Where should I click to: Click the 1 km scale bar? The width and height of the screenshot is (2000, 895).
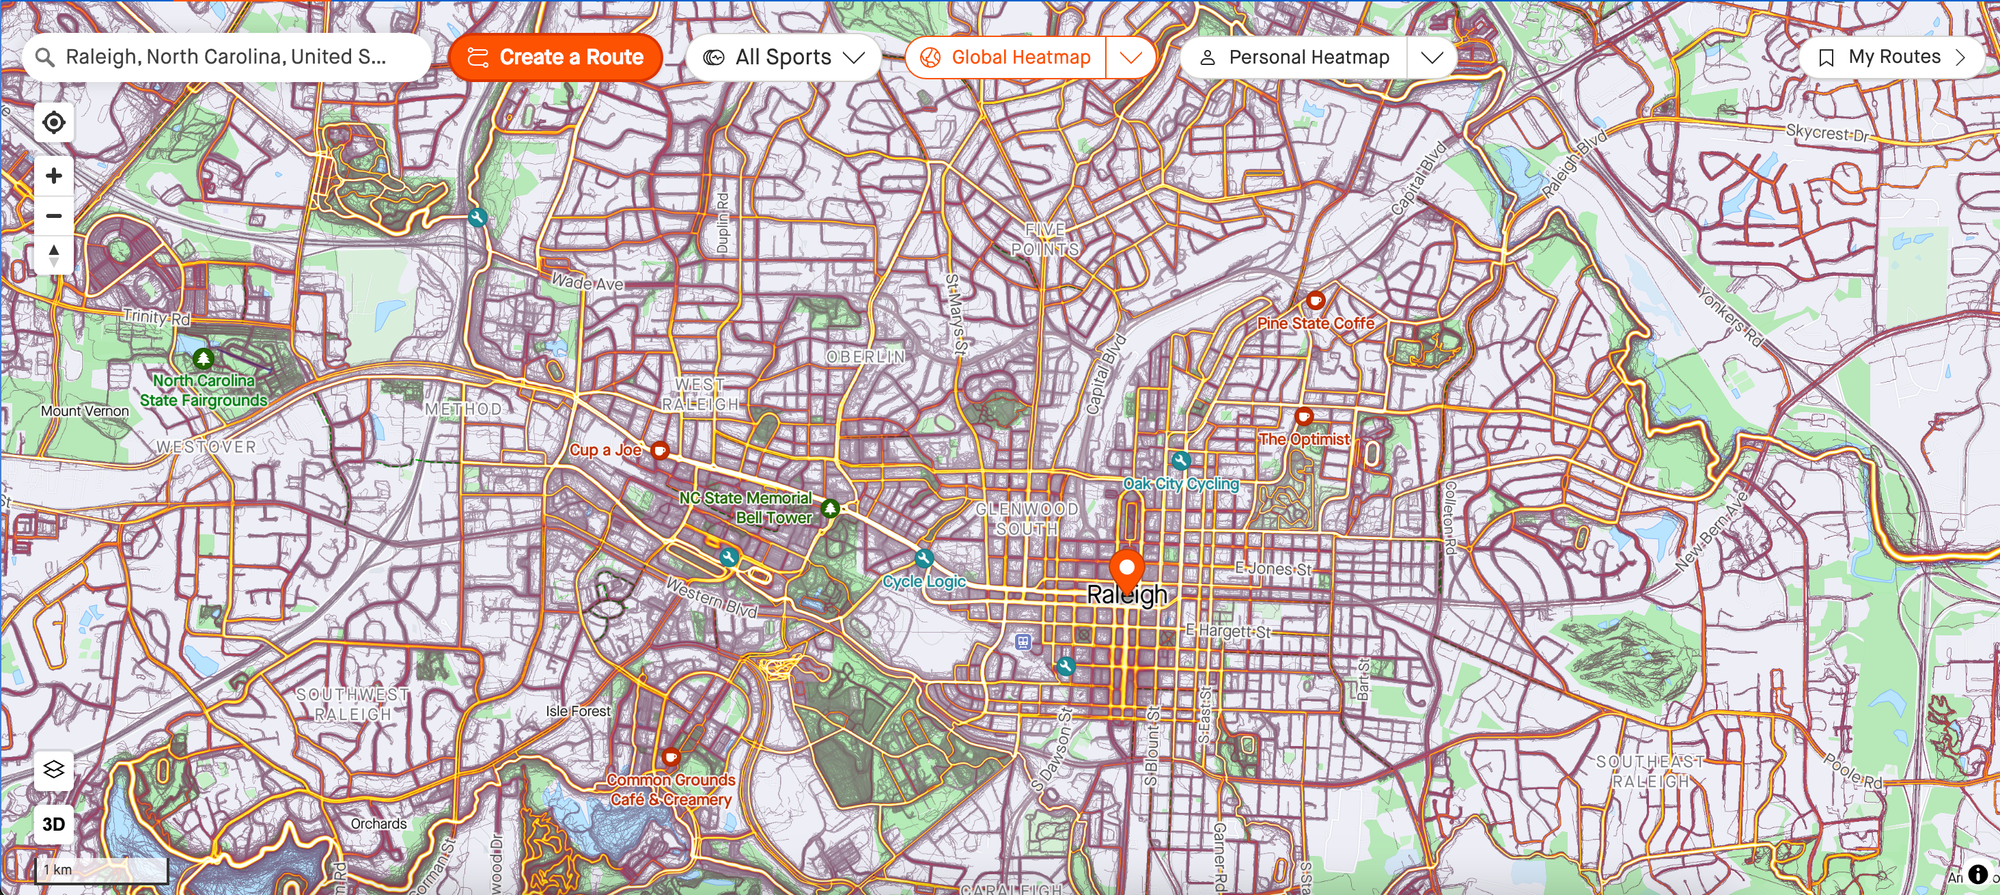[102, 869]
